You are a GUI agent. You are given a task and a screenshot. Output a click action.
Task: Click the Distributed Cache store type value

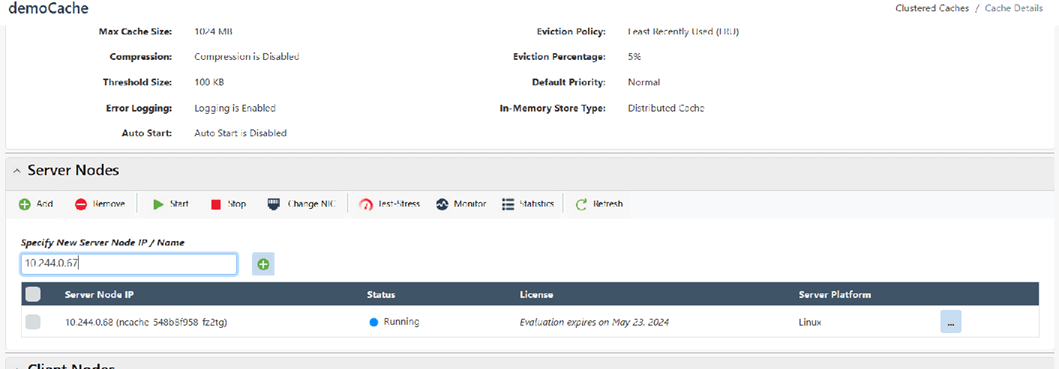click(x=666, y=108)
